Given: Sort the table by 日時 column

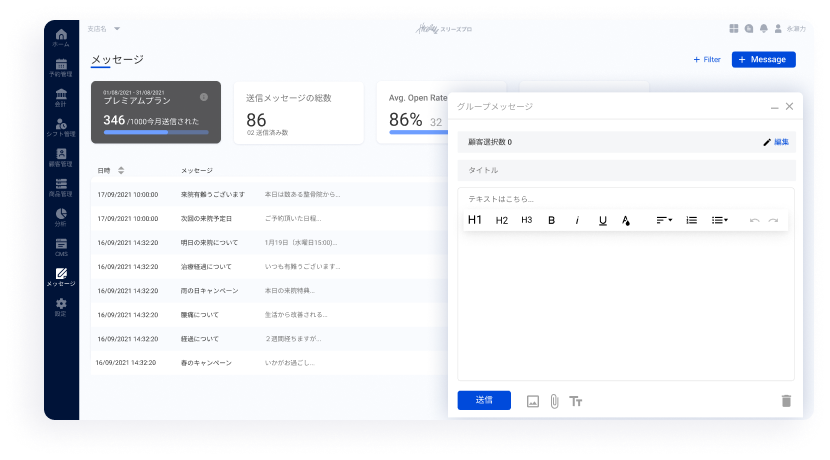Looking at the screenshot, I should (x=111, y=170).
